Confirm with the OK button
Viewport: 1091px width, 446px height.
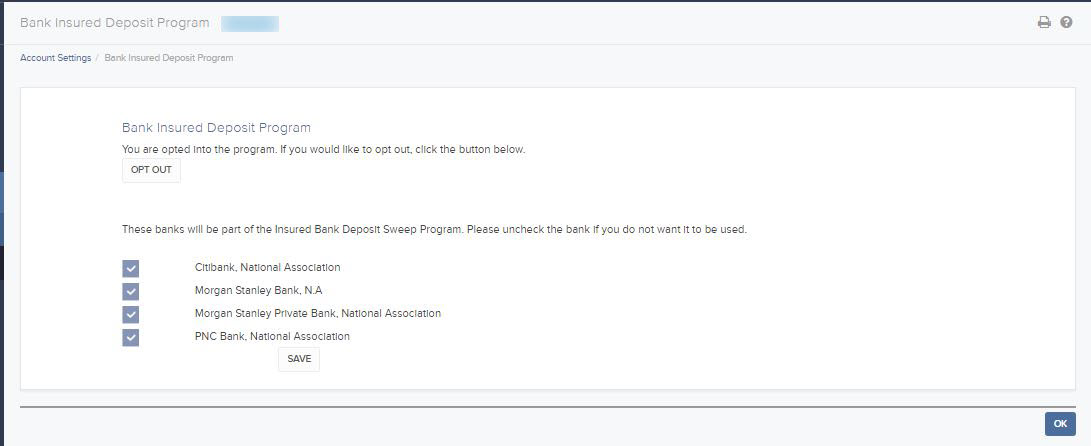coord(1060,424)
